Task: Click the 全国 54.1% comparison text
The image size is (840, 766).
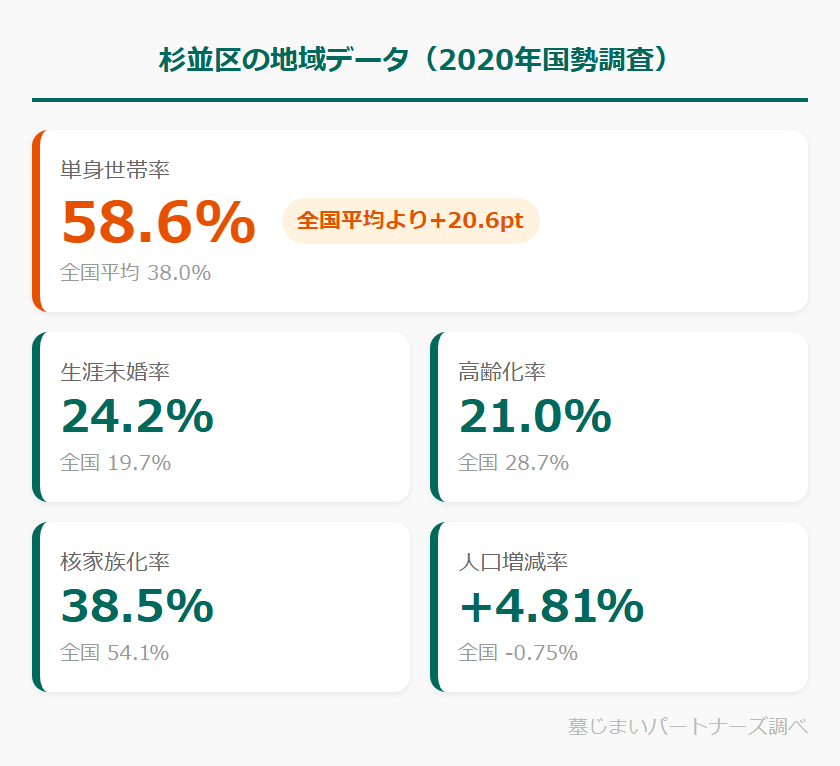Action: 115,652
